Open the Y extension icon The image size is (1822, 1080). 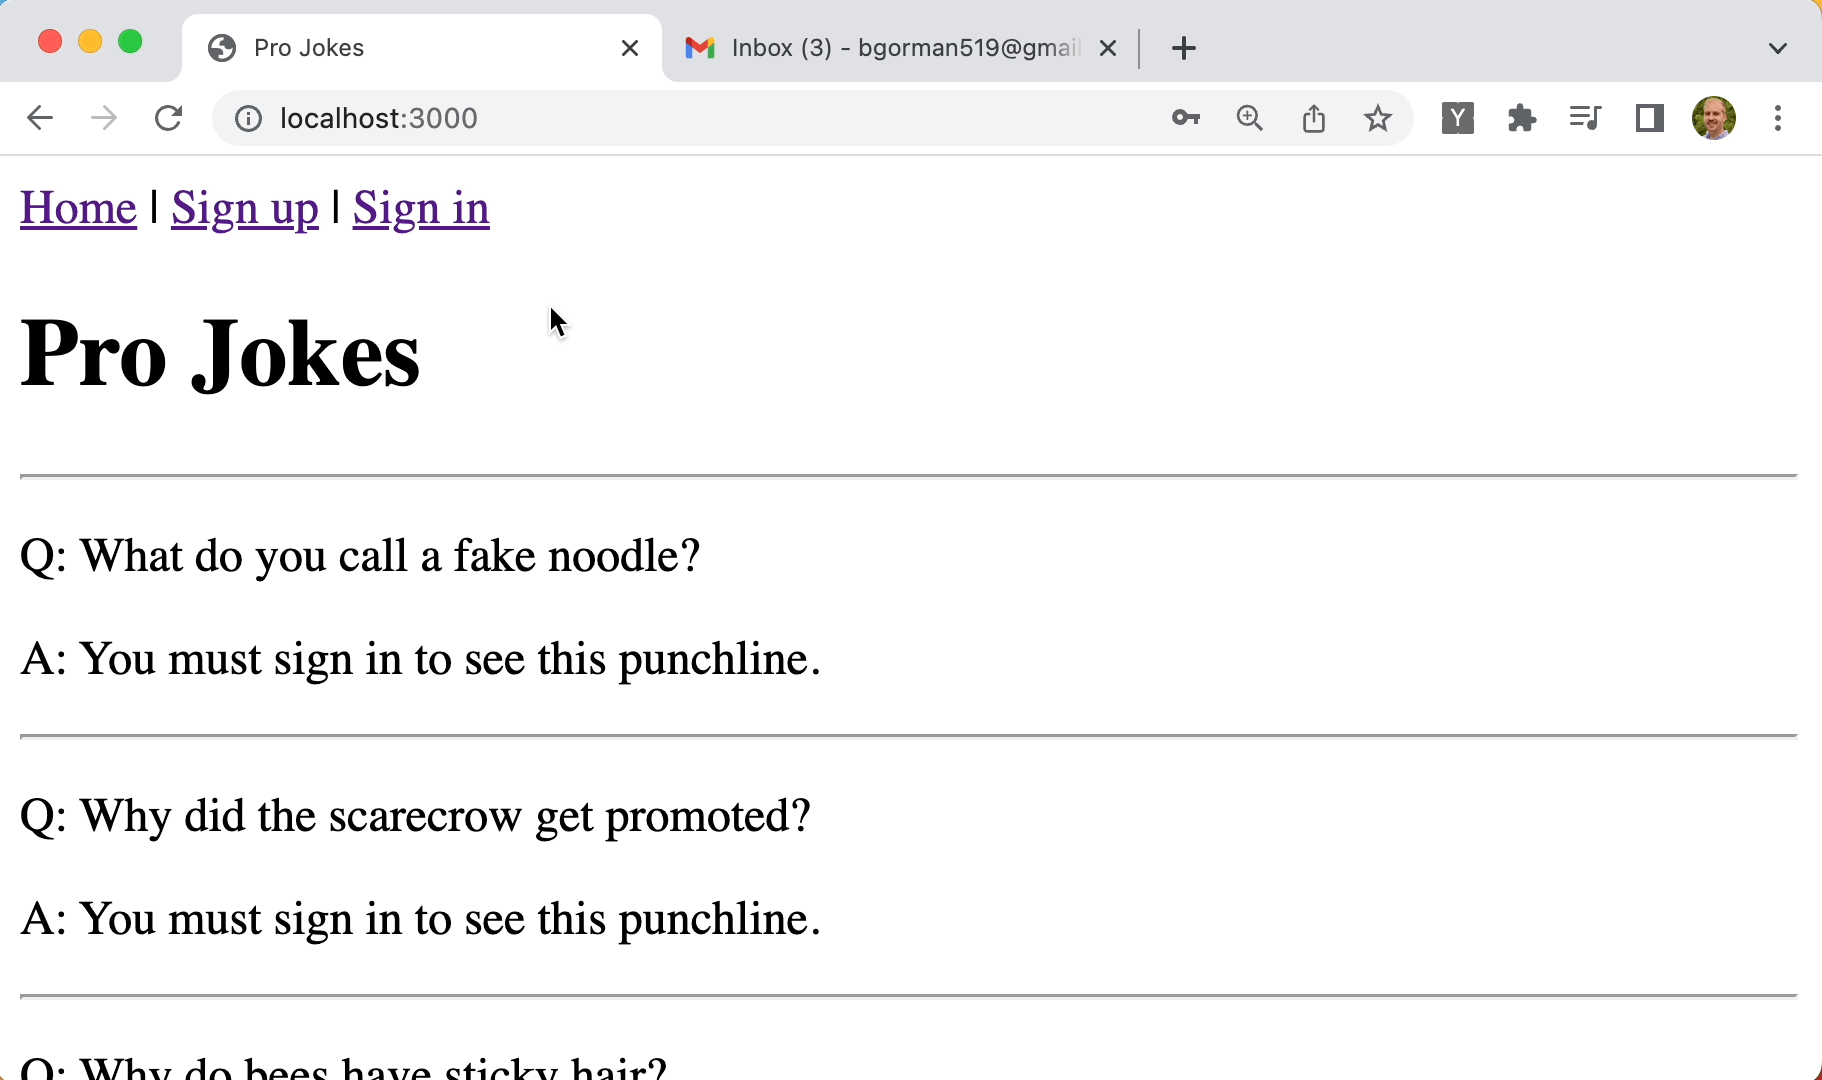tap(1458, 118)
